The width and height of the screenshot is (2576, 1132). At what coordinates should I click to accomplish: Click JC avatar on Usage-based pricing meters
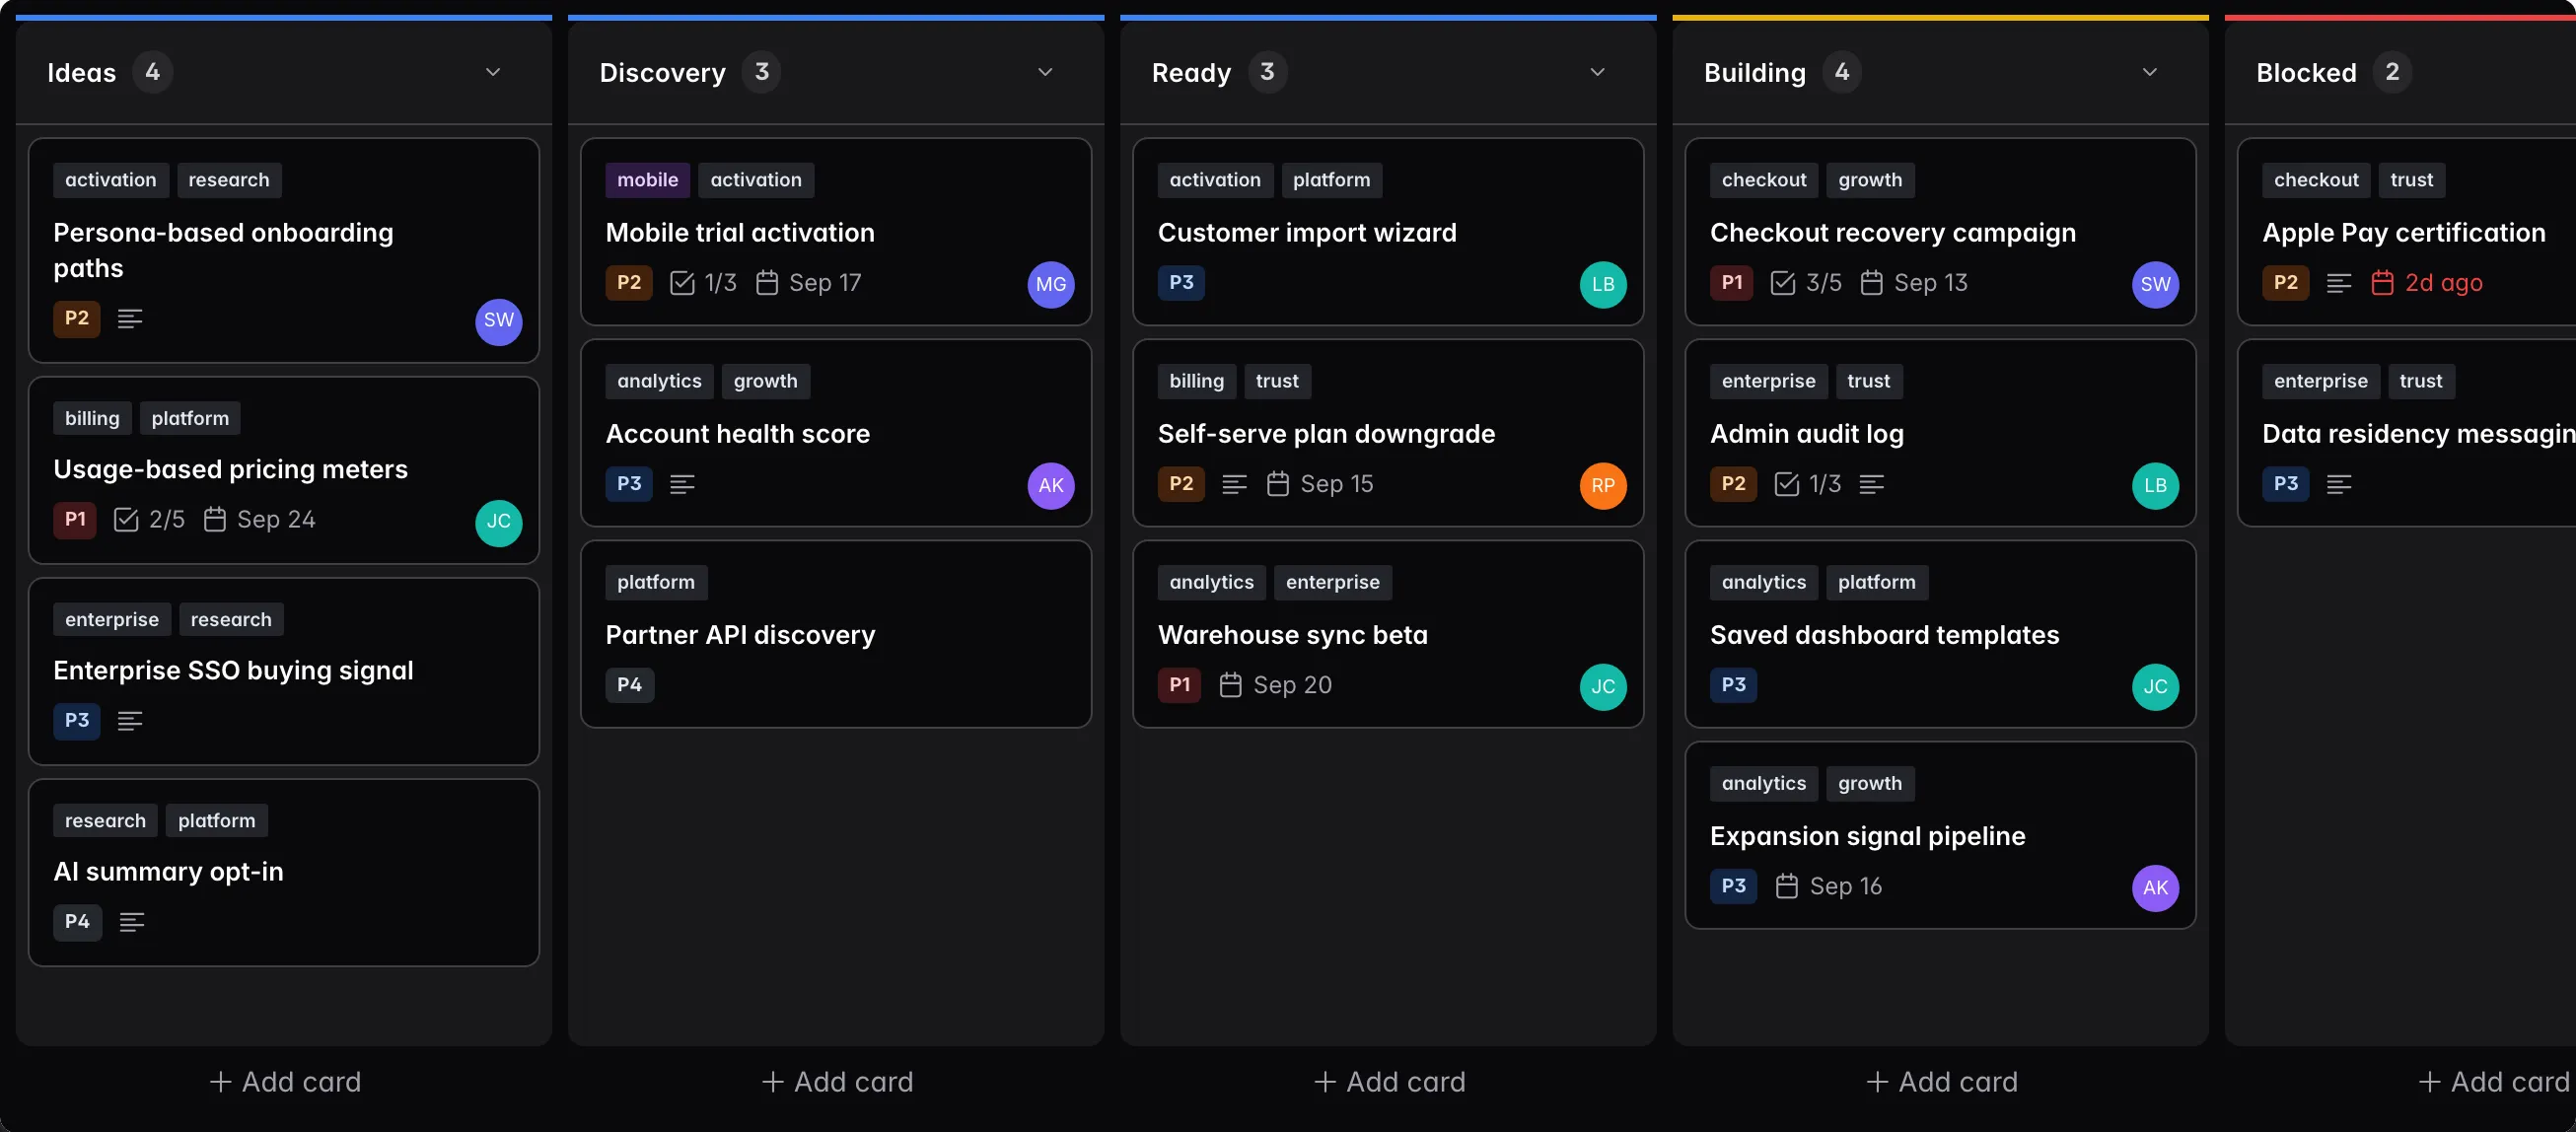click(x=498, y=522)
